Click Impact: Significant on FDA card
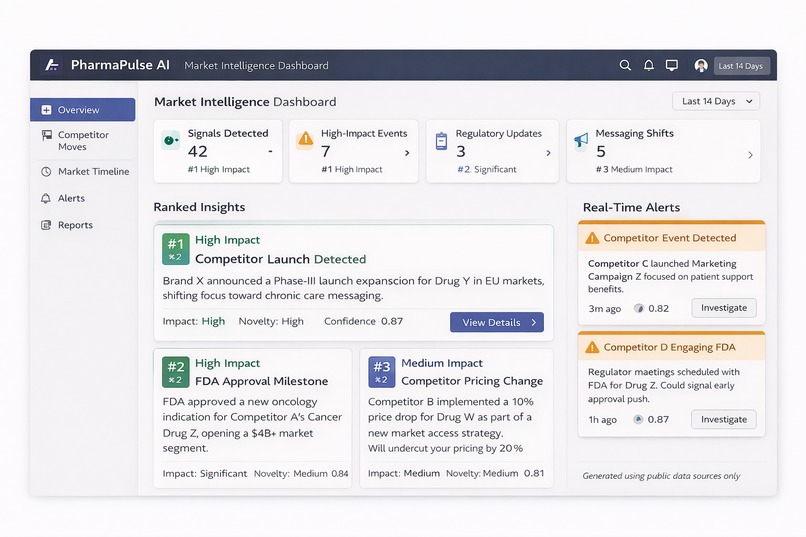The width and height of the screenshot is (806, 537). [205, 473]
